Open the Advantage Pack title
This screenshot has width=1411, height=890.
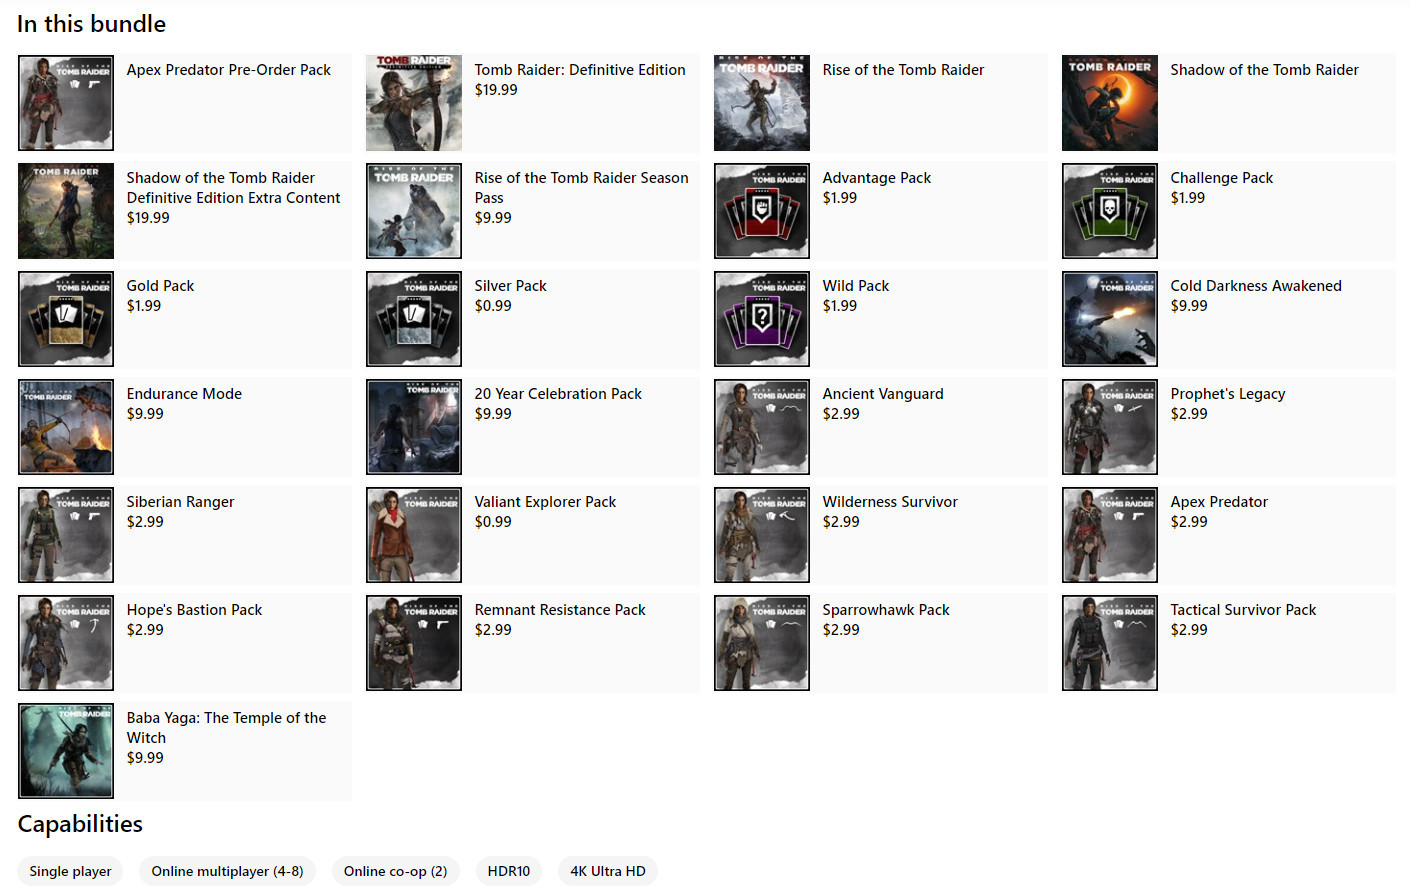[x=877, y=178]
